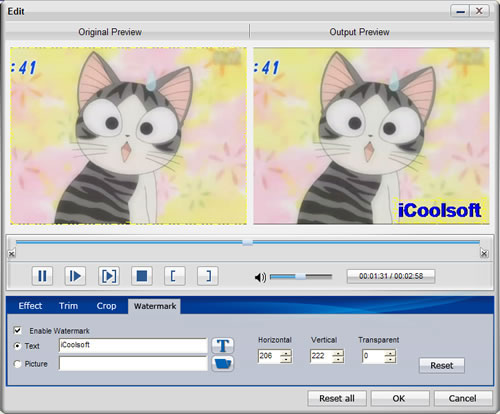Image resolution: width=500 pixels, height=414 pixels.
Task: Mute audio with the speaker icon
Action: [260, 277]
